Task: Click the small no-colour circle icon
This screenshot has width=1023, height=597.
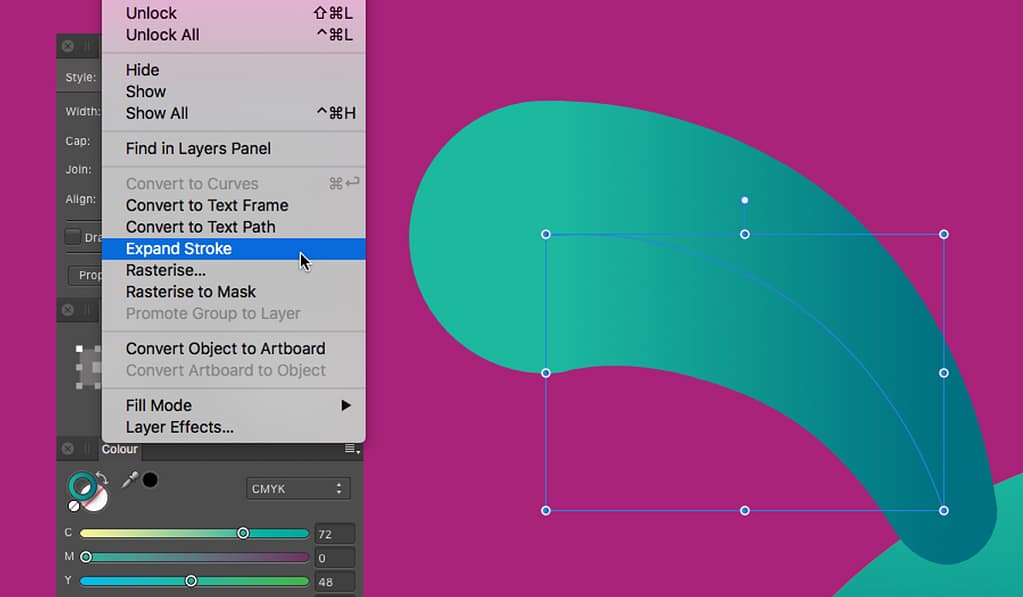Action: [x=73, y=506]
